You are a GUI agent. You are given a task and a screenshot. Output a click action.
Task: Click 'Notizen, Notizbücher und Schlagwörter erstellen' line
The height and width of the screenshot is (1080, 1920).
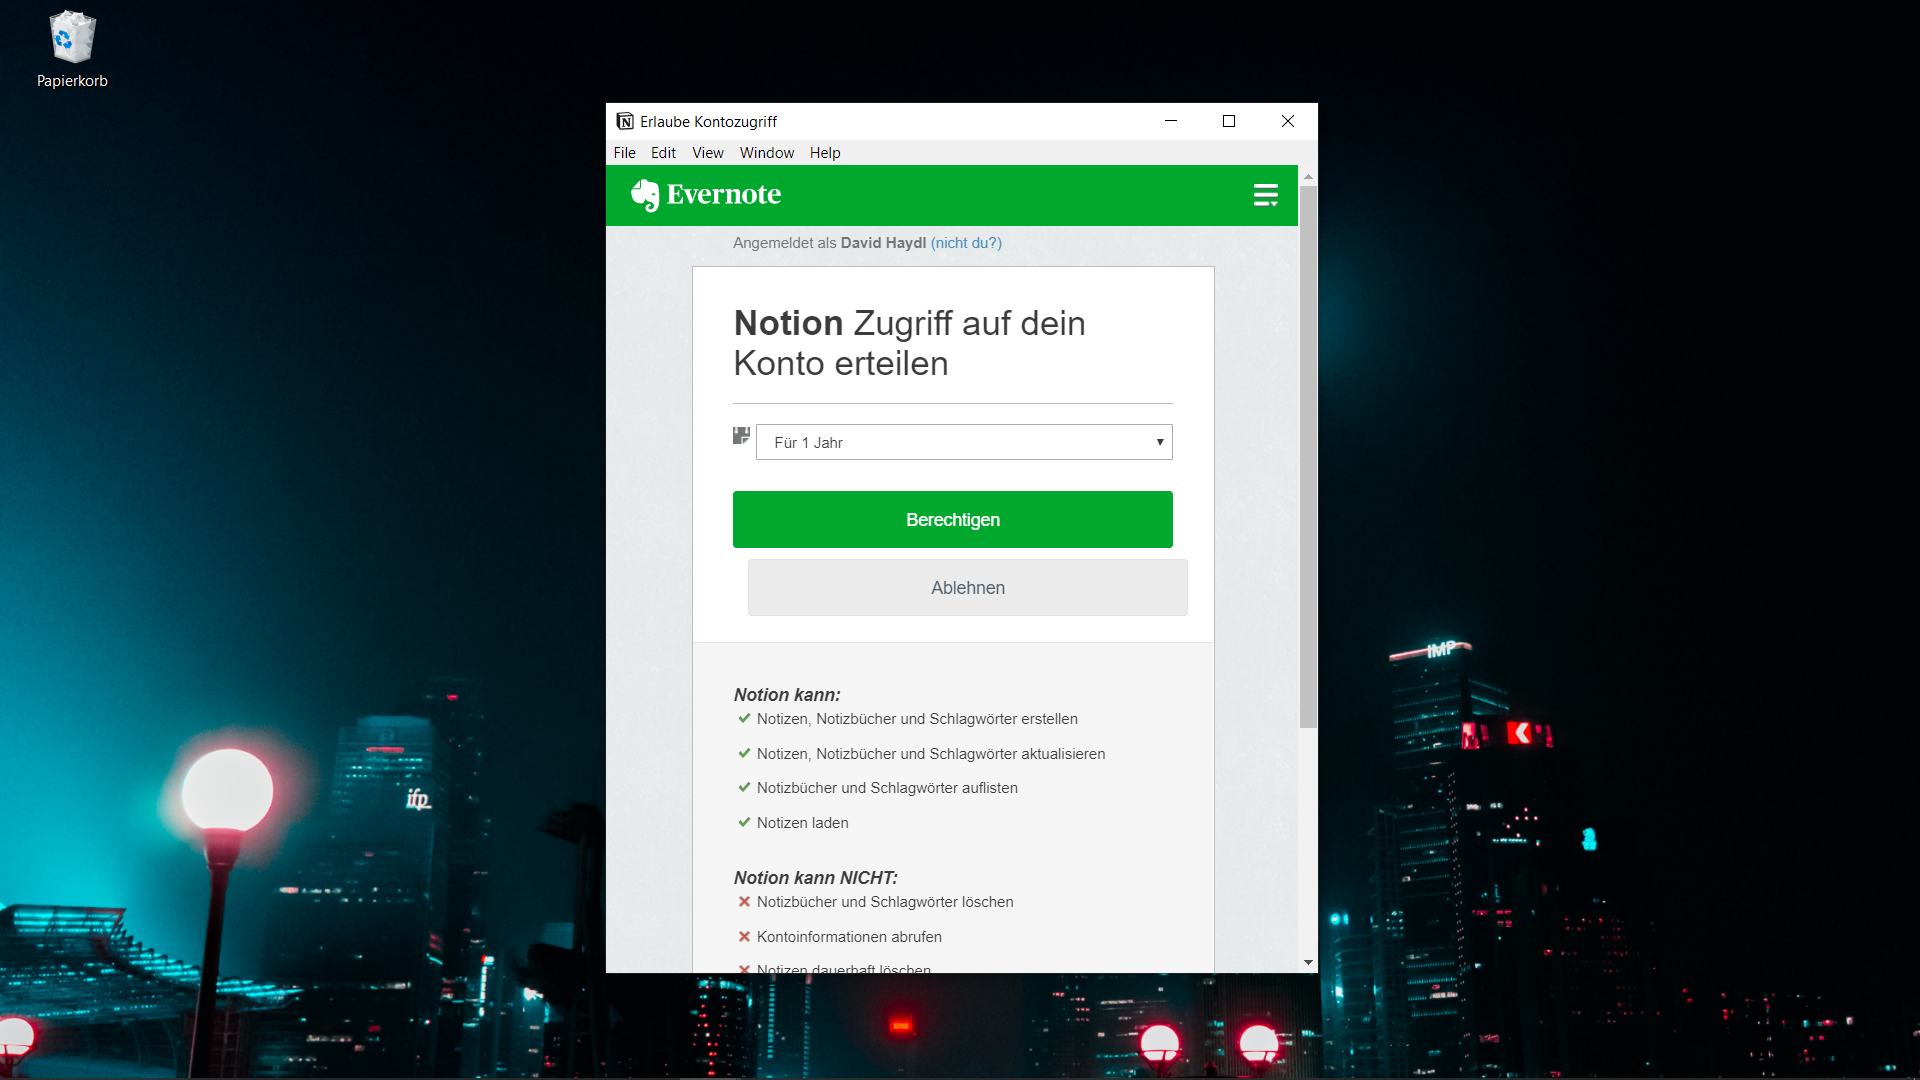click(917, 719)
